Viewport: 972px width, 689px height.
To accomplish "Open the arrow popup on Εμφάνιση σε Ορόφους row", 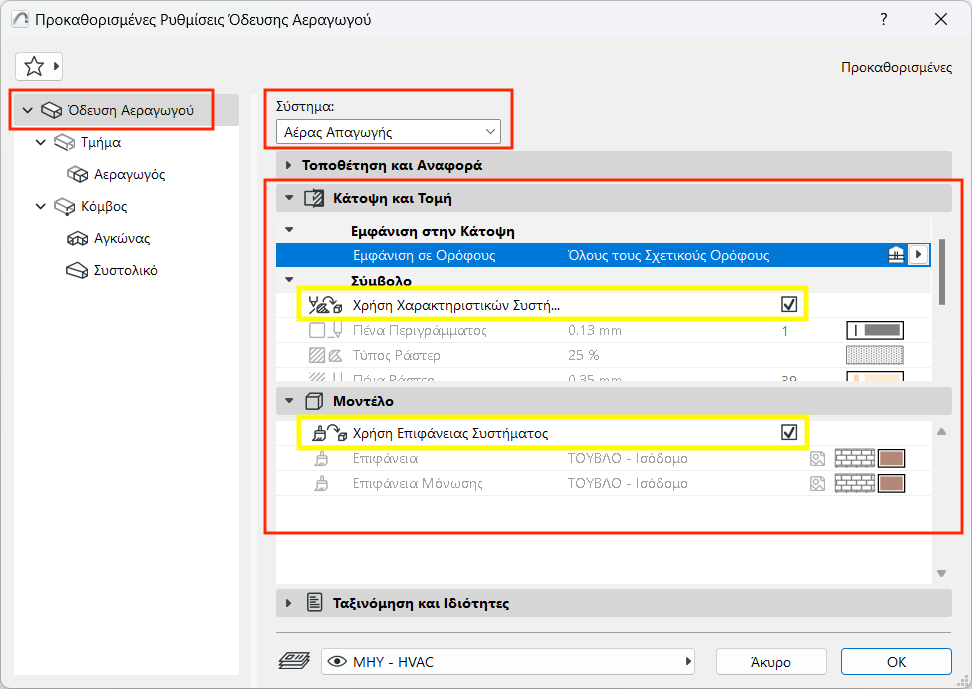I will [919, 255].
